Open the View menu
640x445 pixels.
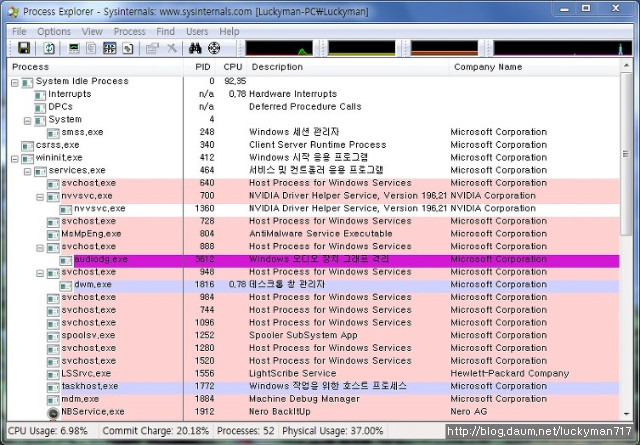[x=92, y=31]
